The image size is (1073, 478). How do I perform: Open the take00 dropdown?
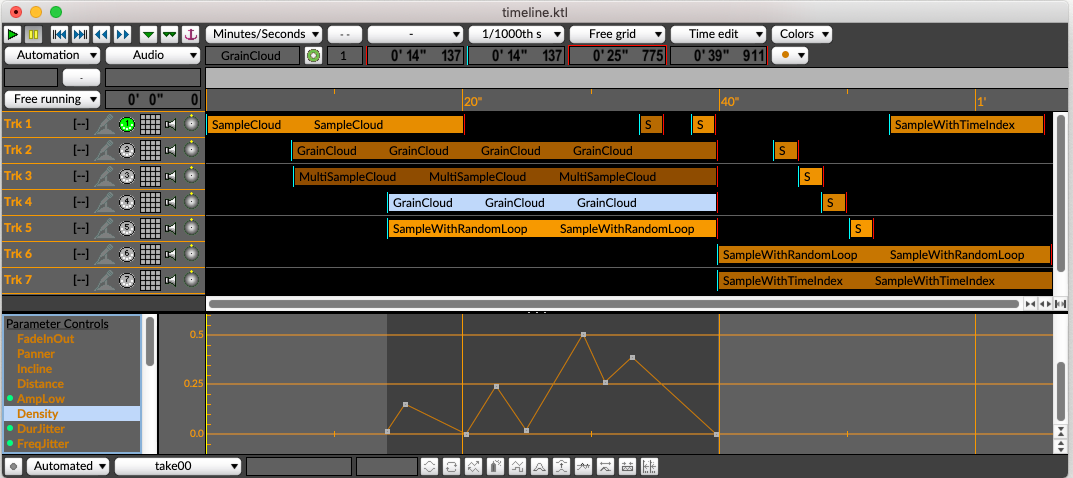coord(178,466)
